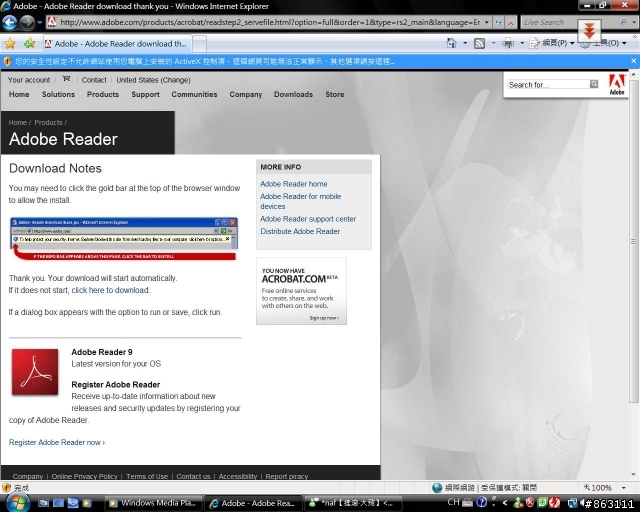640x512 pixels.
Task: Click the Register Adobe Reader now link
Action: click(x=57, y=442)
